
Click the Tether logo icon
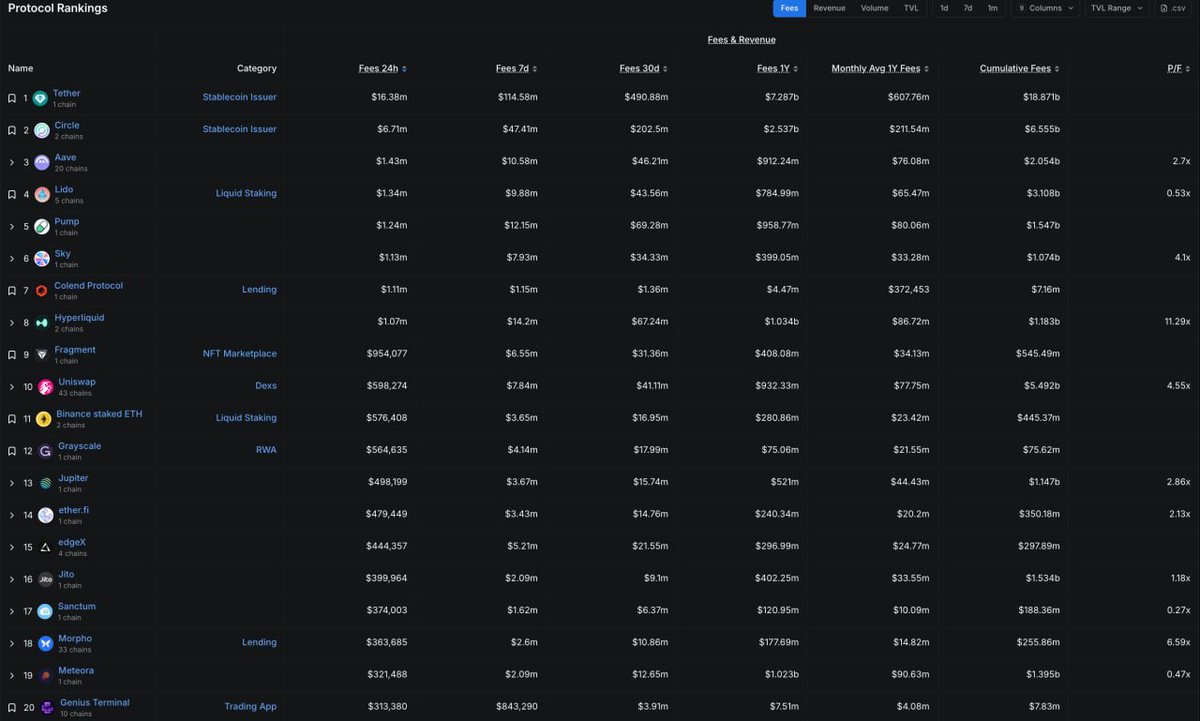[40, 98]
